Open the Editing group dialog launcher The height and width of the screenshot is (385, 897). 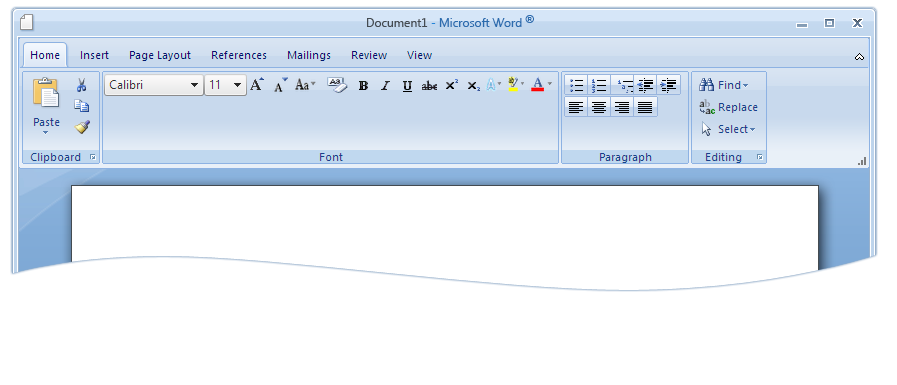pyautogui.click(x=760, y=157)
